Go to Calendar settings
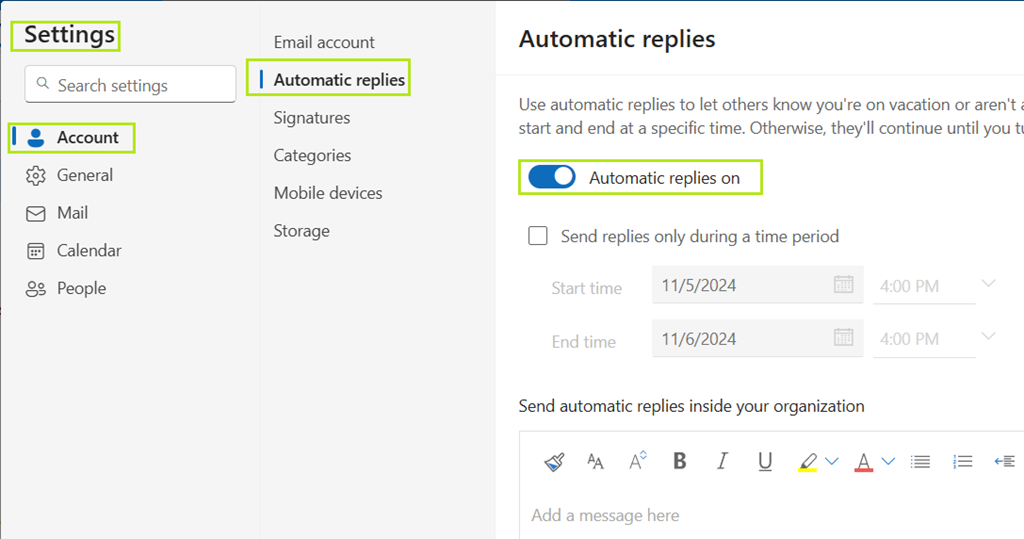Viewport: 1024px width, 539px height. coord(89,251)
